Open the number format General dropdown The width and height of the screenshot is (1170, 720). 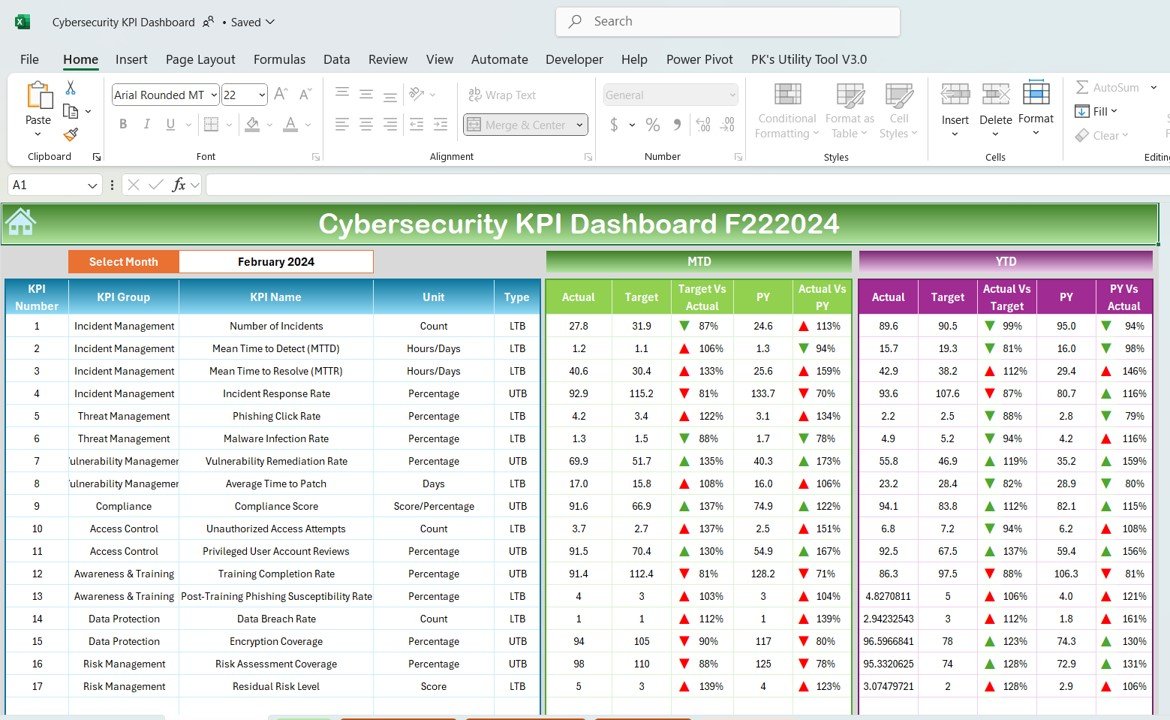click(732, 95)
